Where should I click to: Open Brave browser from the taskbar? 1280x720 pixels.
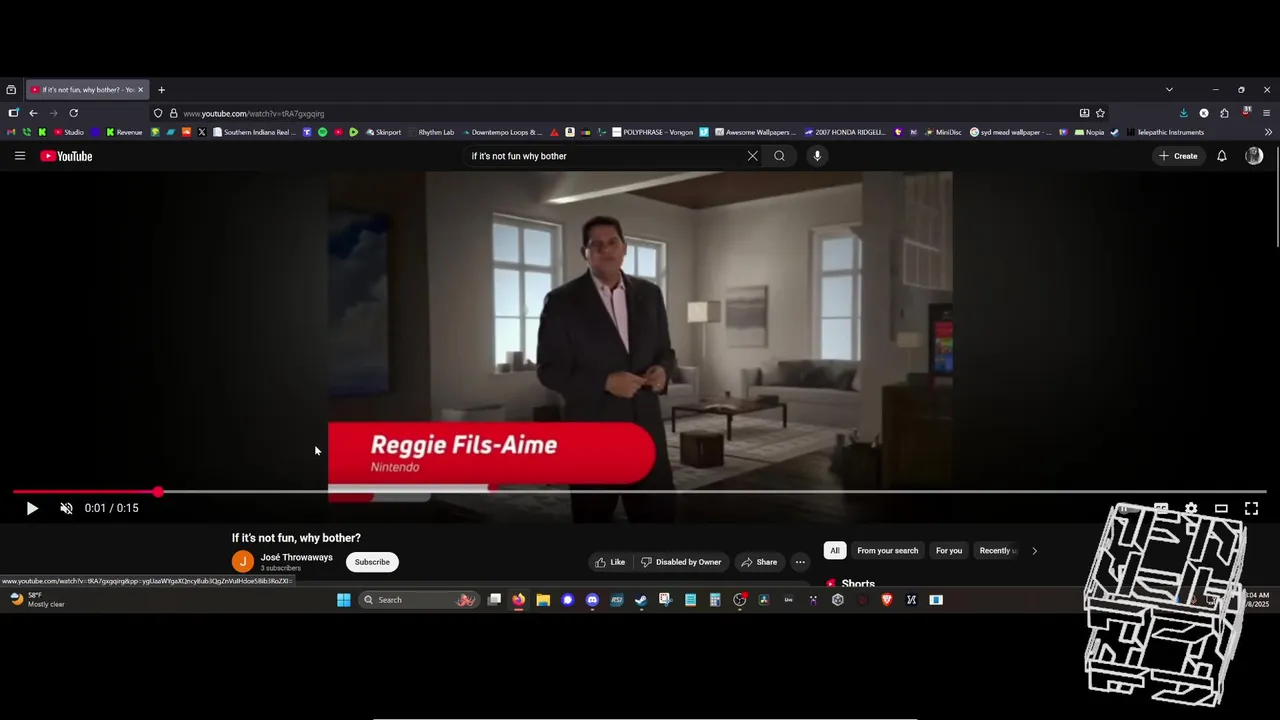[887, 600]
